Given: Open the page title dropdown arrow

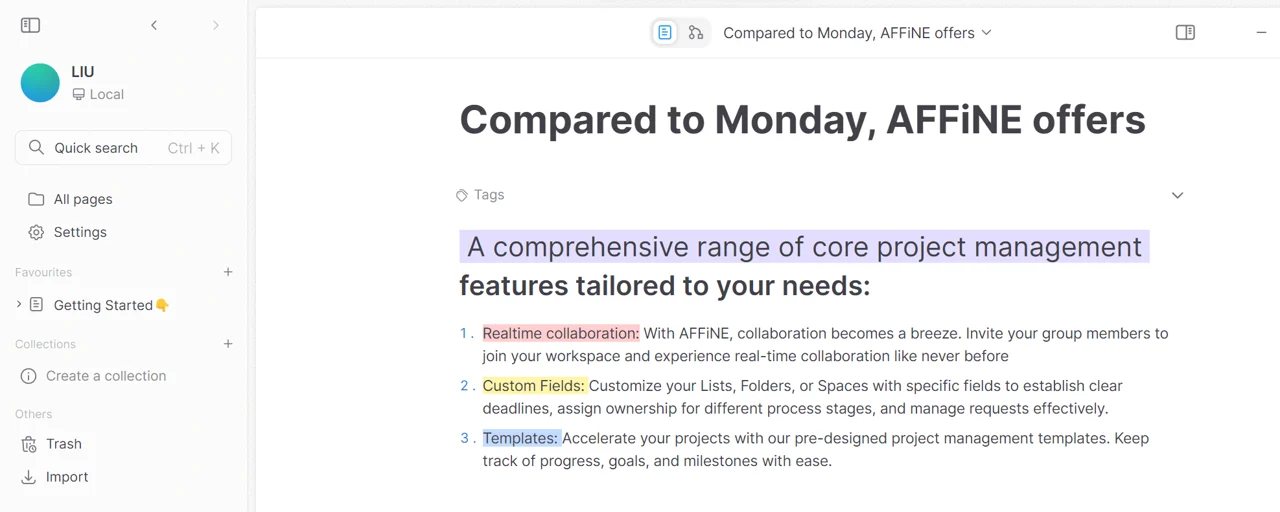Looking at the screenshot, I should 986,33.
